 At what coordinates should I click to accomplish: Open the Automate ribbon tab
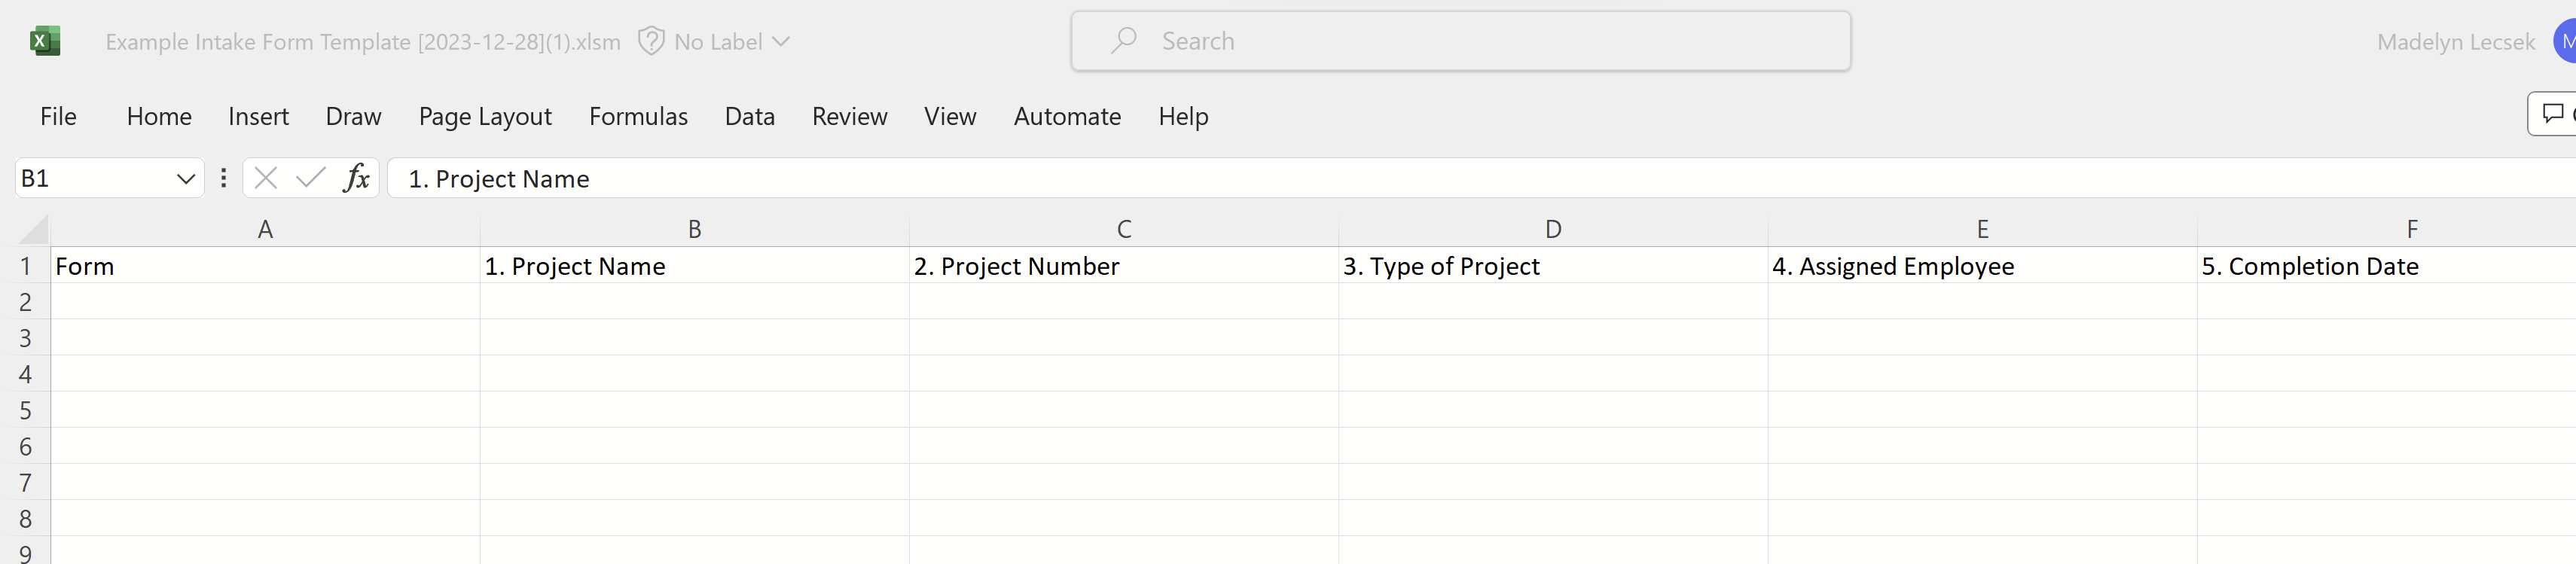1067,116
